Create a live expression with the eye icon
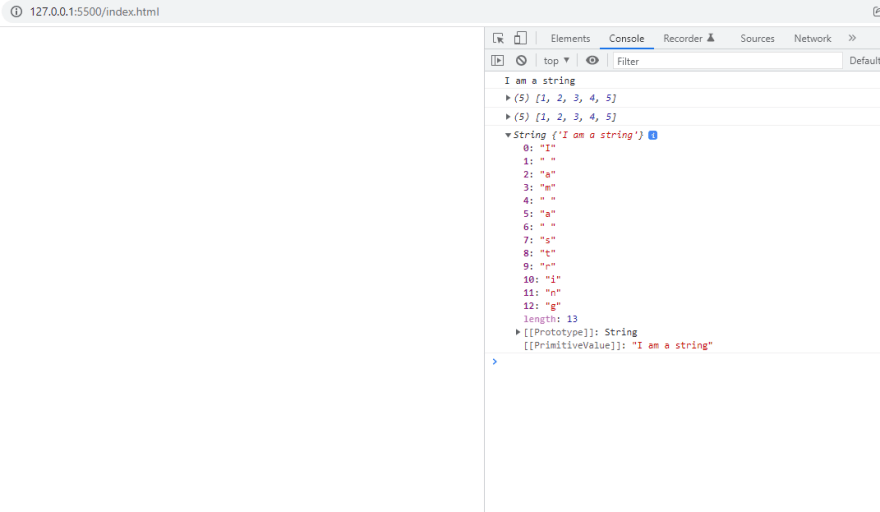 (x=592, y=61)
